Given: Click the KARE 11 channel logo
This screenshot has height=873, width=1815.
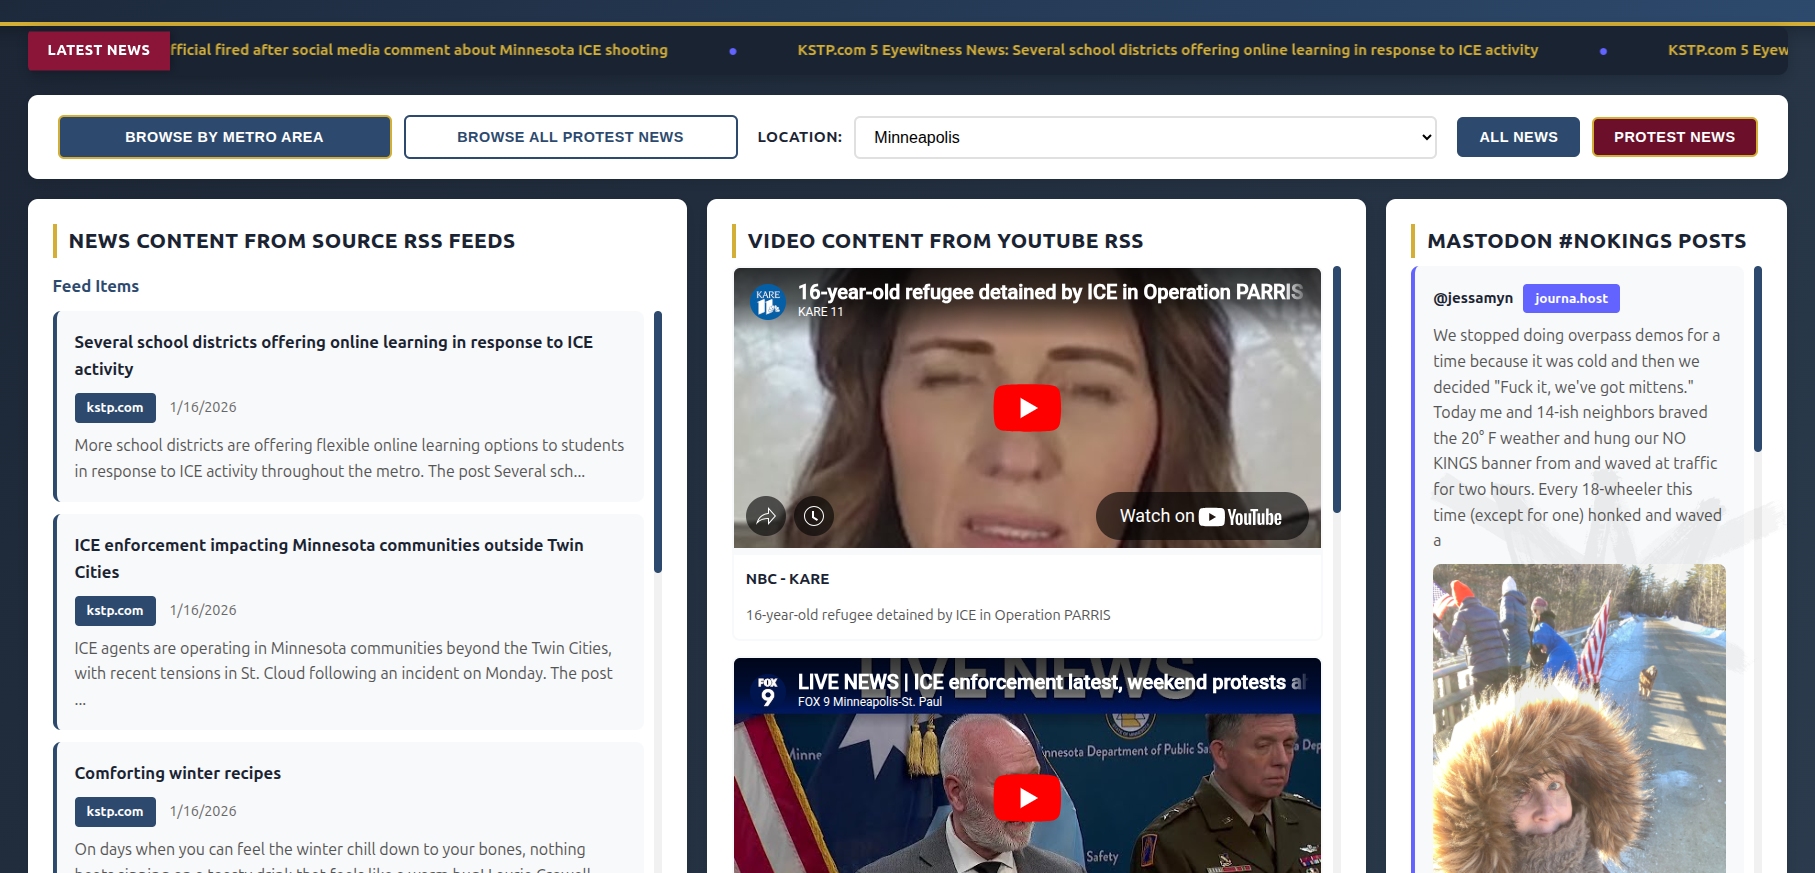Looking at the screenshot, I should [768, 301].
